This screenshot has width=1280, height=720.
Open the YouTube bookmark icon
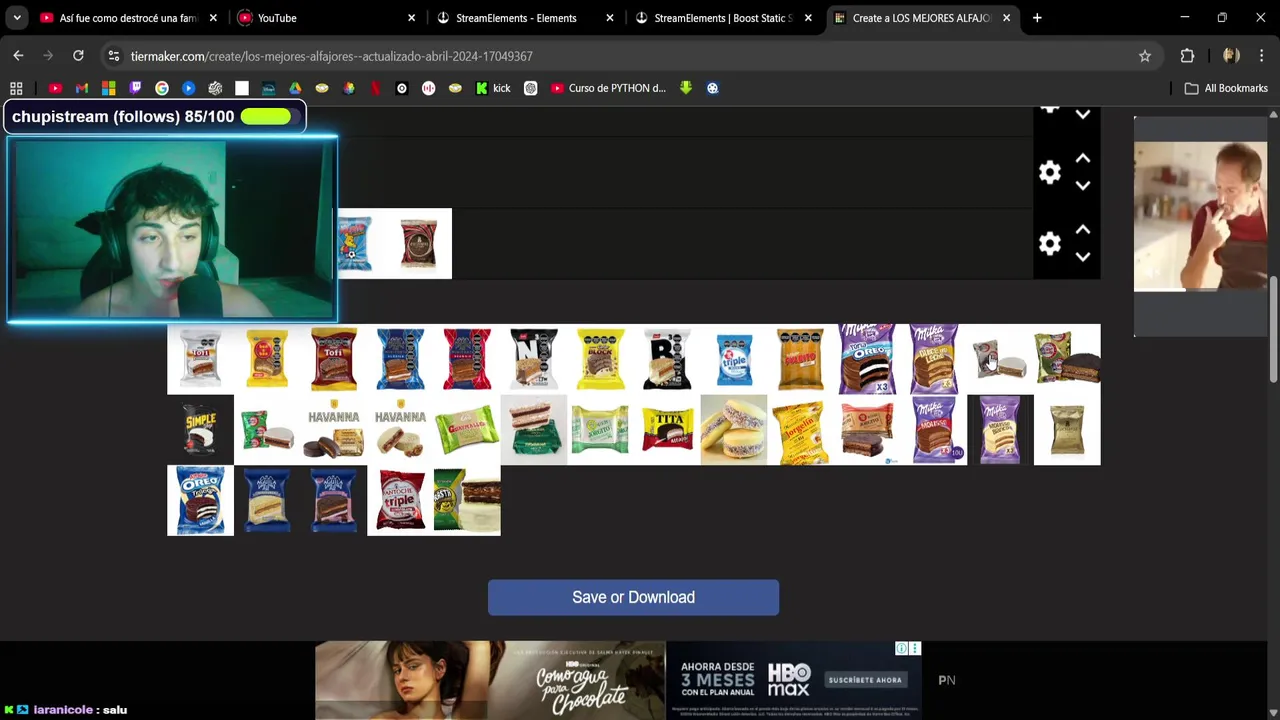[55, 88]
